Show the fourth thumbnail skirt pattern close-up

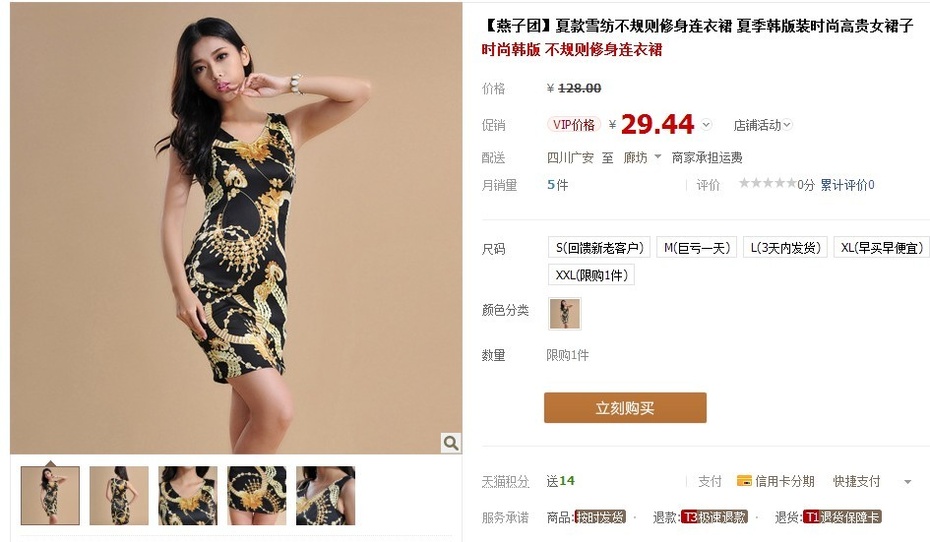point(256,495)
